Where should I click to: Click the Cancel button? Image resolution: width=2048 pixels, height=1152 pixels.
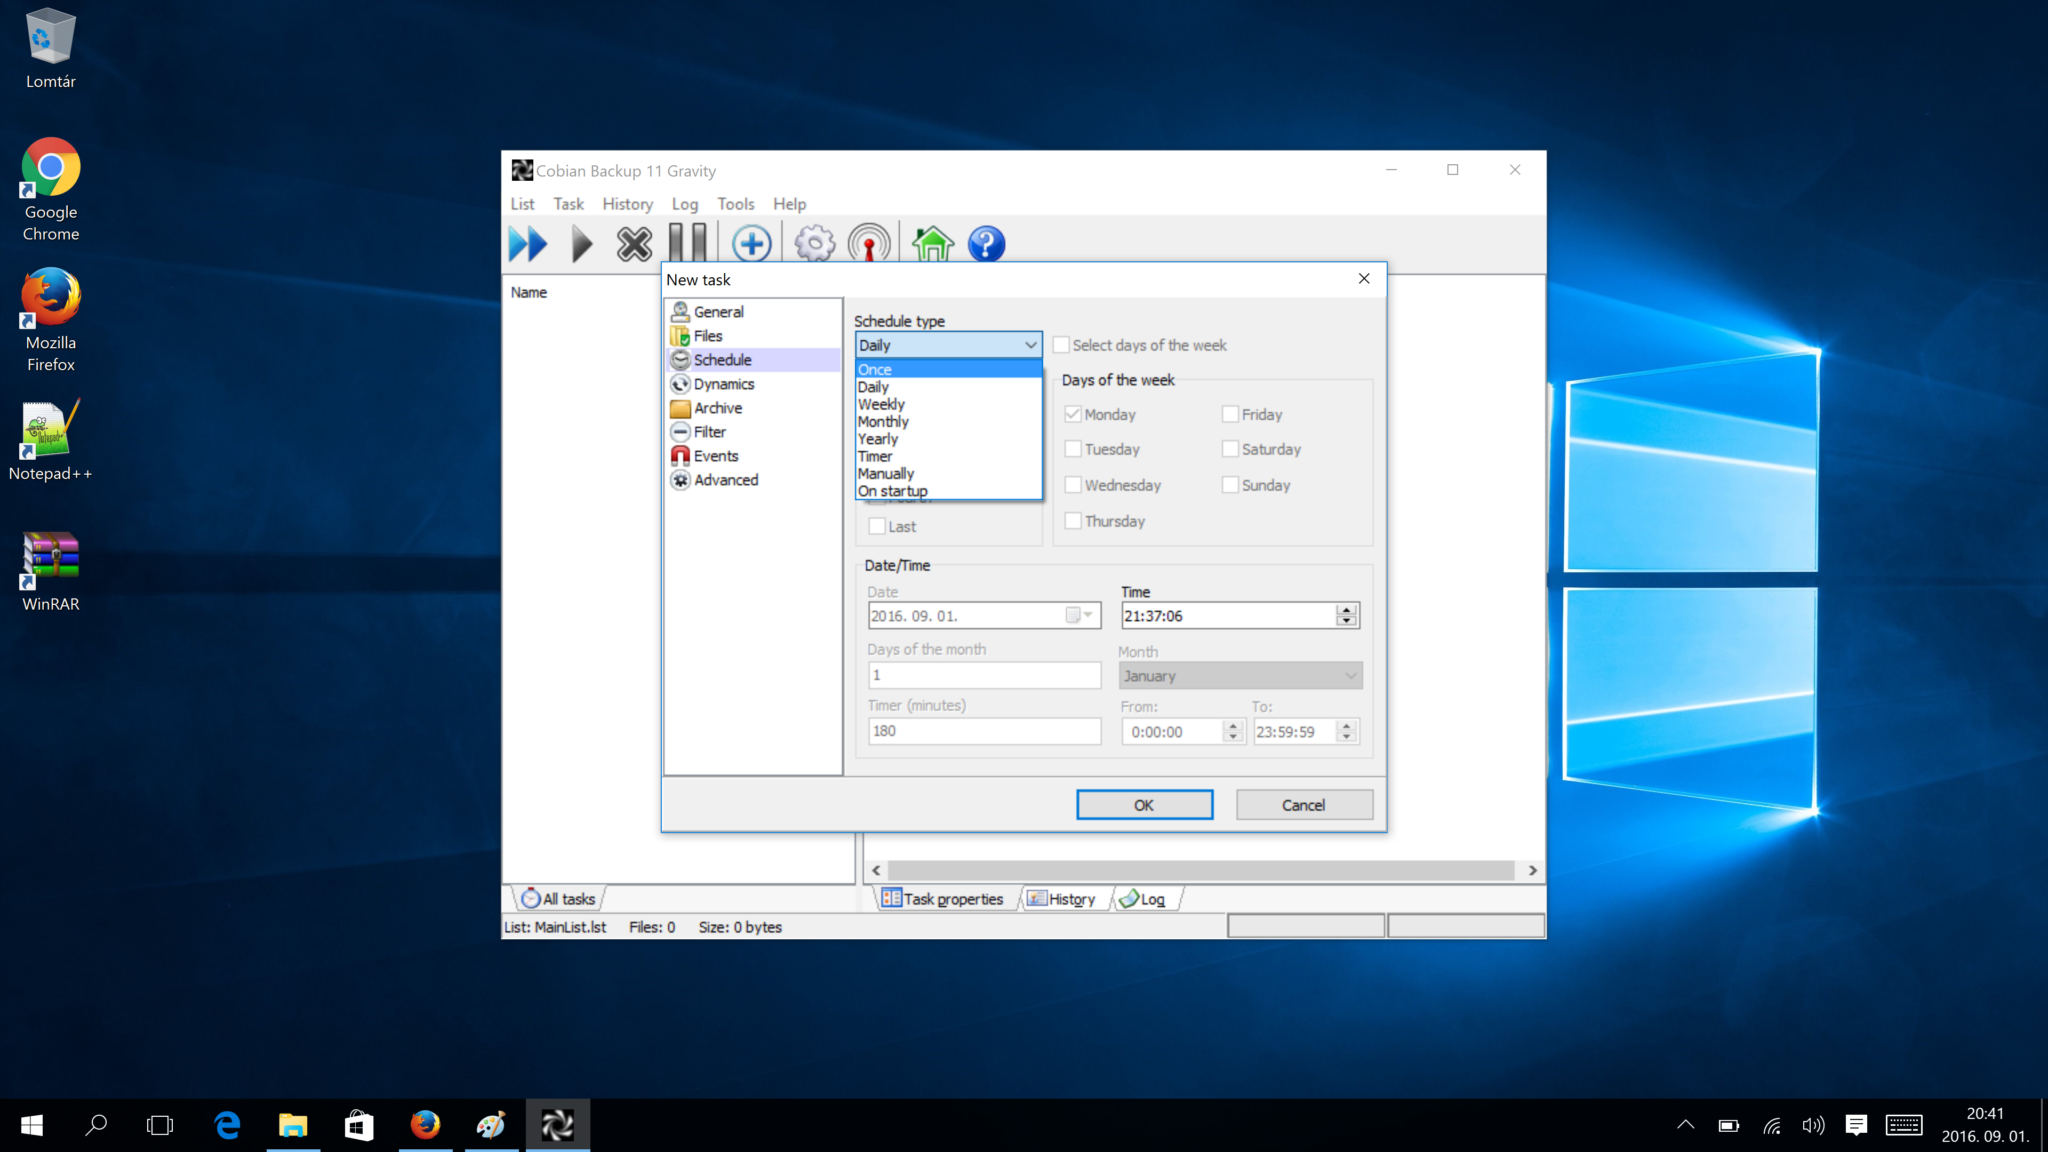(1303, 804)
